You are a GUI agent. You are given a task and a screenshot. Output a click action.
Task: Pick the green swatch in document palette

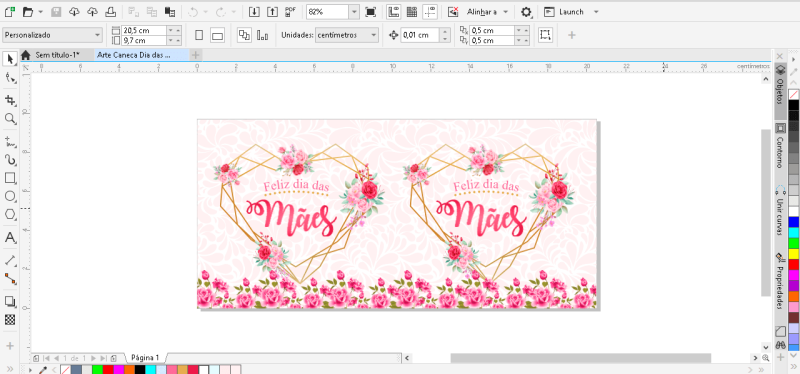coord(97,369)
